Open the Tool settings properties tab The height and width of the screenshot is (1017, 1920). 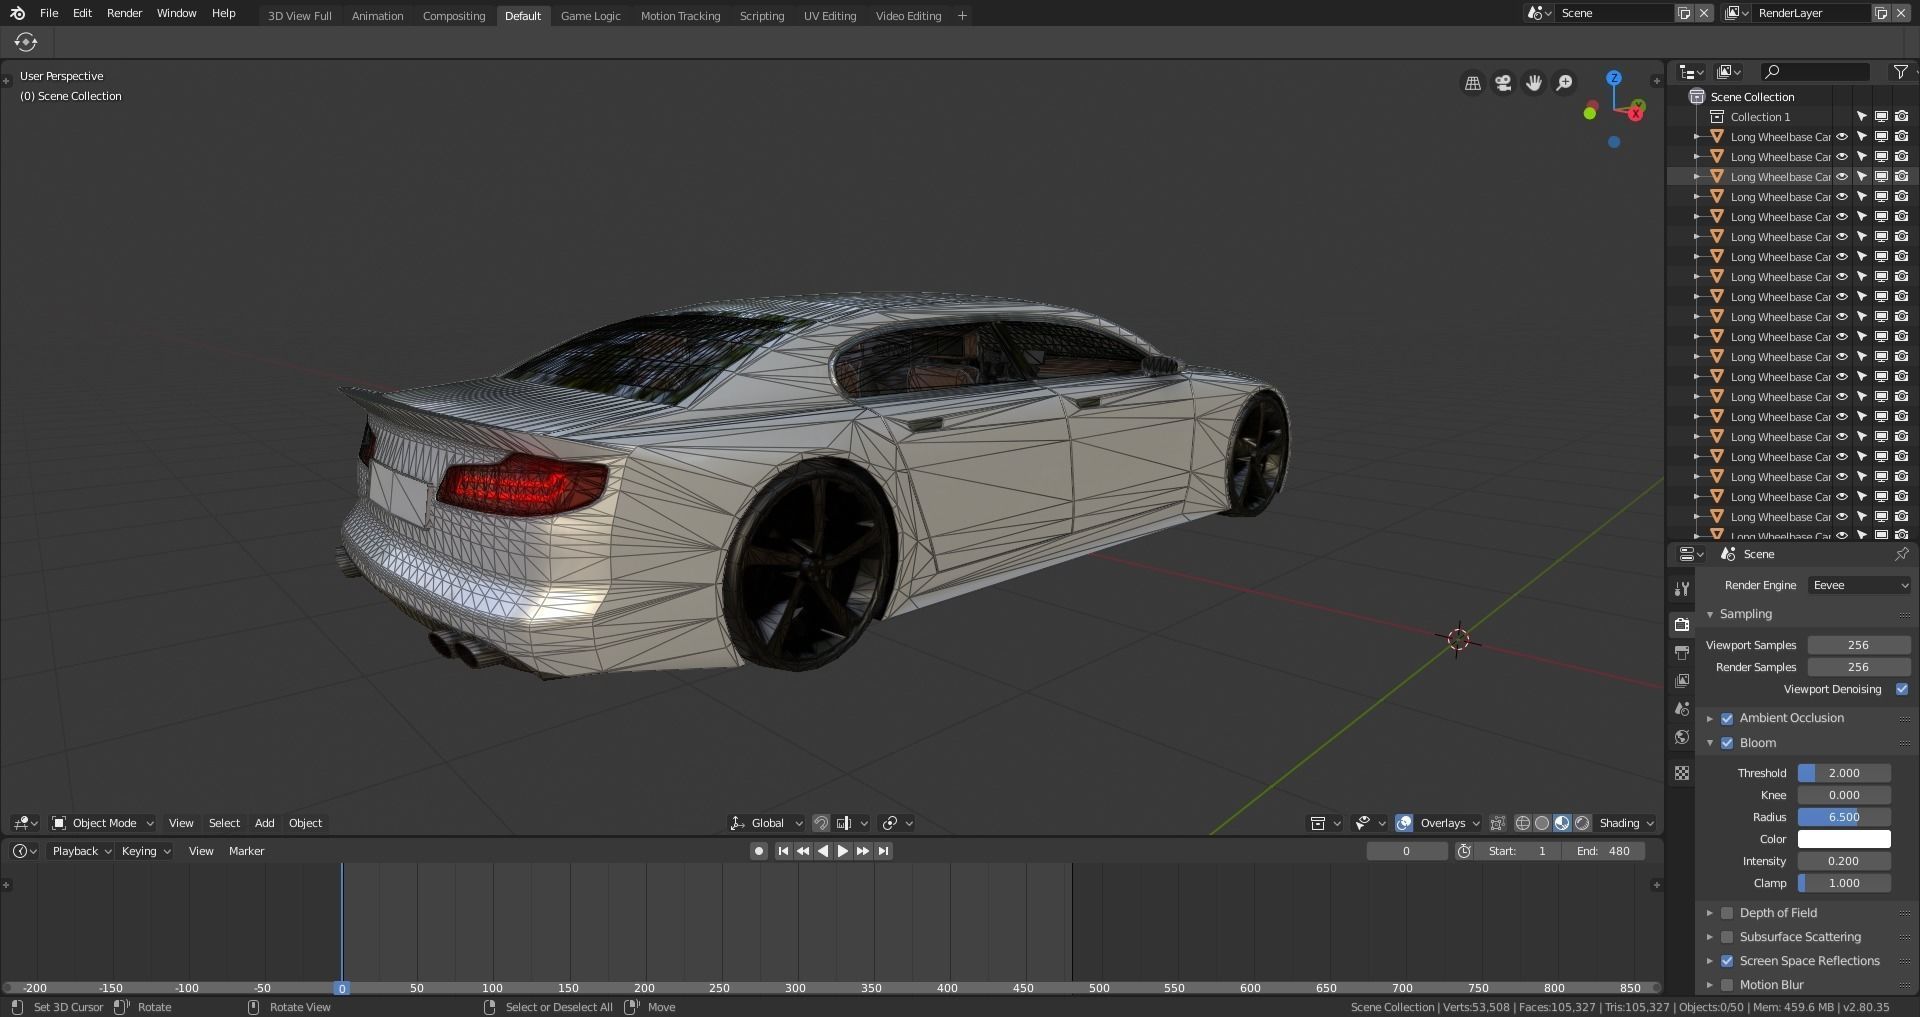click(1682, 589)
